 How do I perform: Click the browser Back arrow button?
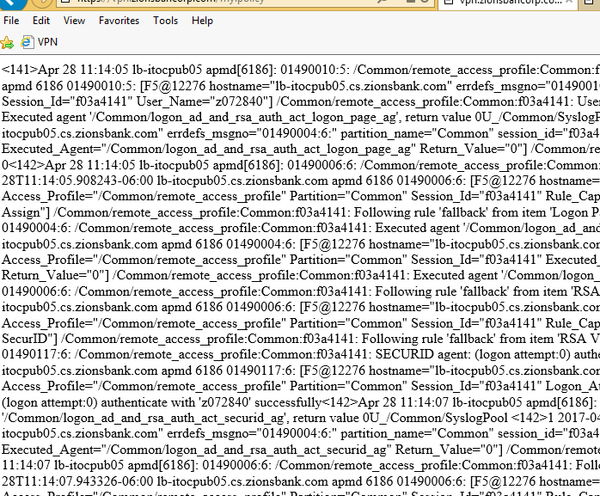pyautogui.click(x=11, y=3)
